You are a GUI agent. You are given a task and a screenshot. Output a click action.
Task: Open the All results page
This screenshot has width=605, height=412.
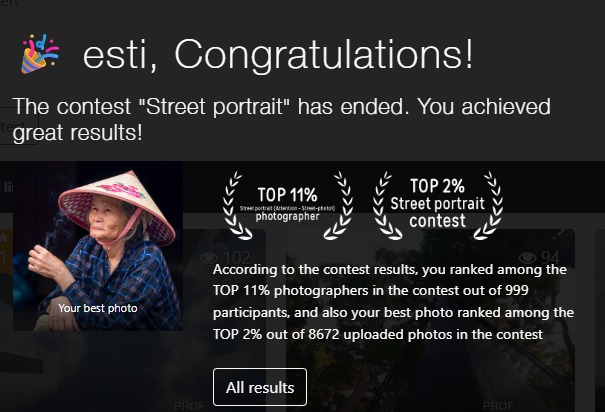coord(260,387)
